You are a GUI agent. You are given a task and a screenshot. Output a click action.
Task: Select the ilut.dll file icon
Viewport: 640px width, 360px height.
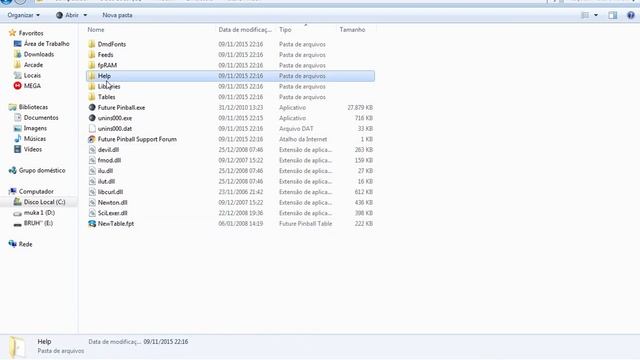point(92,182)
